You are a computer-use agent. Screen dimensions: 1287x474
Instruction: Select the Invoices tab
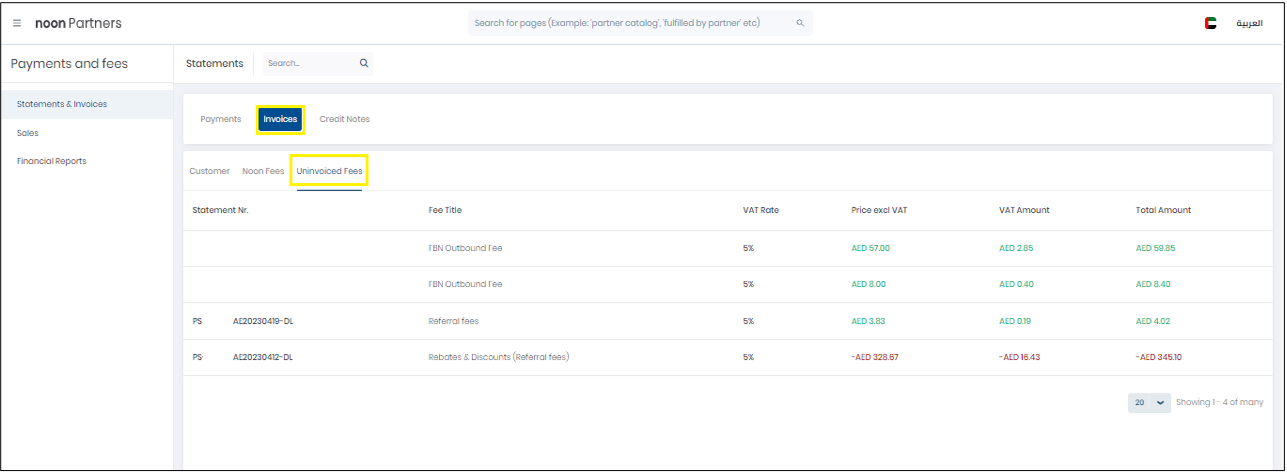[280, 119]
